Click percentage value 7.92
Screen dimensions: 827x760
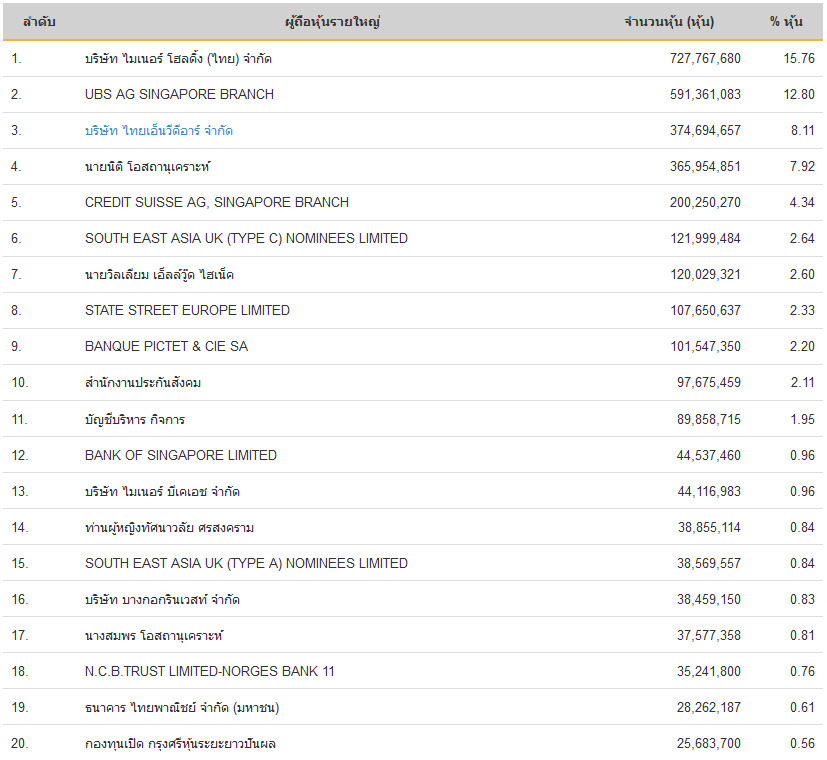pyautogui.click(x=802, y=167)
